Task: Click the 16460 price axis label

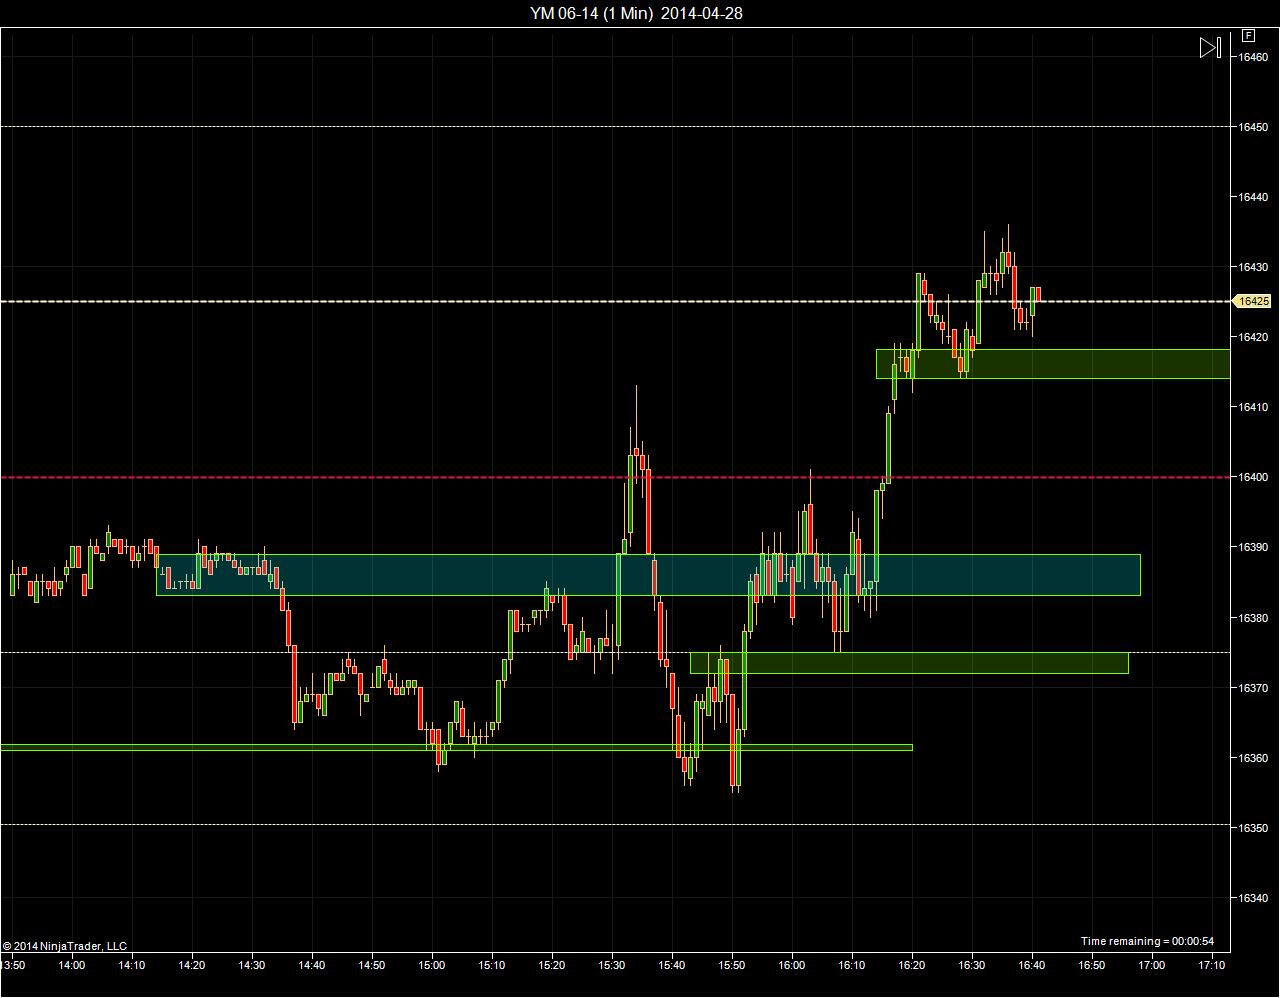Action: [1253, 57]
